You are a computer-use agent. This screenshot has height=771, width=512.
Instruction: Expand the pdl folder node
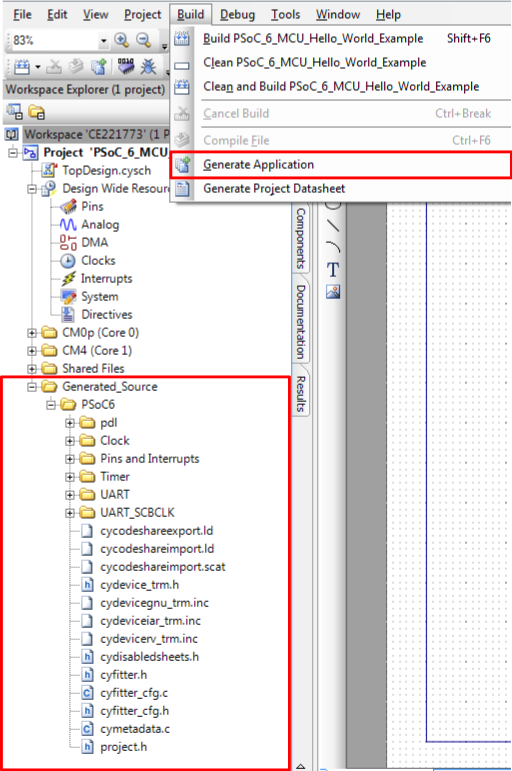point(69,423)
